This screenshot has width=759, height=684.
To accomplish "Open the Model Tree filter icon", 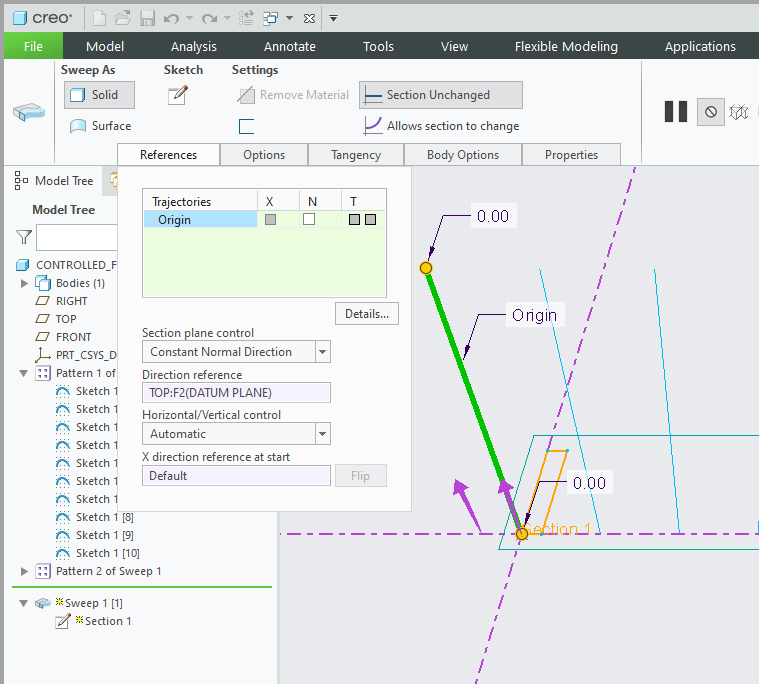I will point(24,238).
